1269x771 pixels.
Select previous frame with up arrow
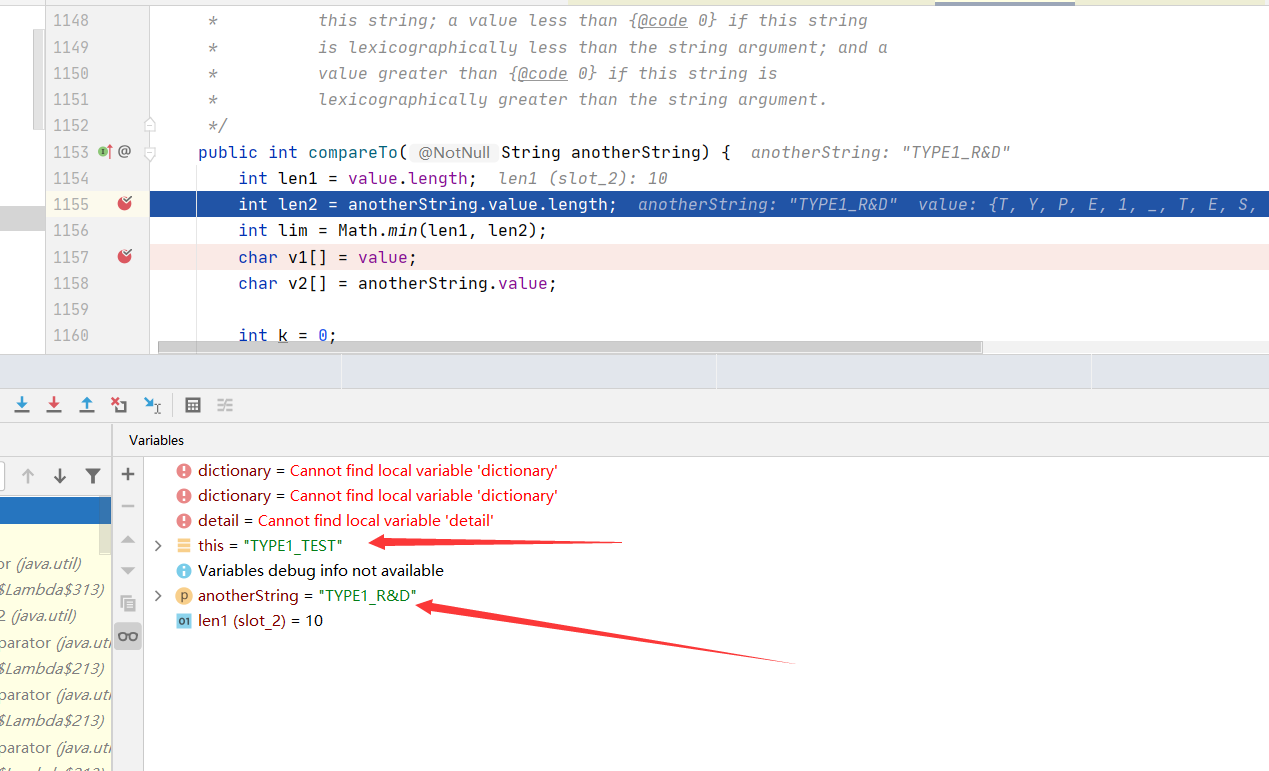pyautogui.click(x=28, y=476)
